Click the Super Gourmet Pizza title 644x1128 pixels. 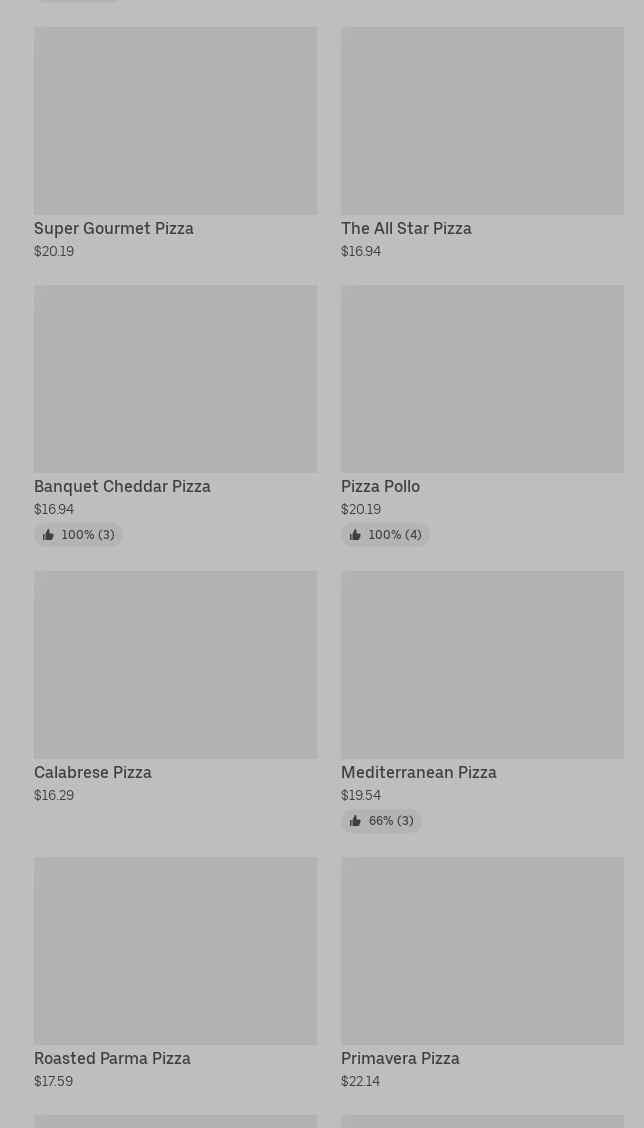(x=114, y=228)
